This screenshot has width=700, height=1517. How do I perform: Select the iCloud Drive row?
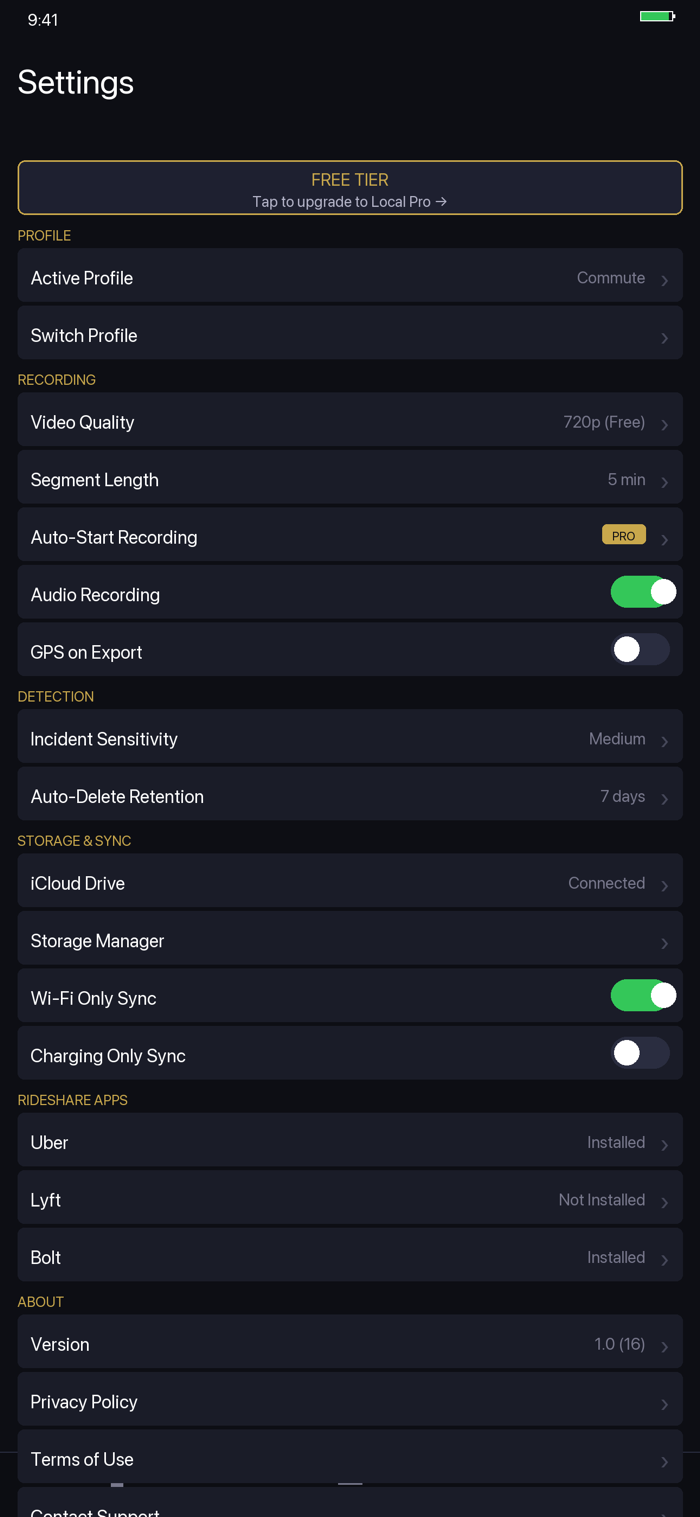pyautogui.click(x=350, y=883)
